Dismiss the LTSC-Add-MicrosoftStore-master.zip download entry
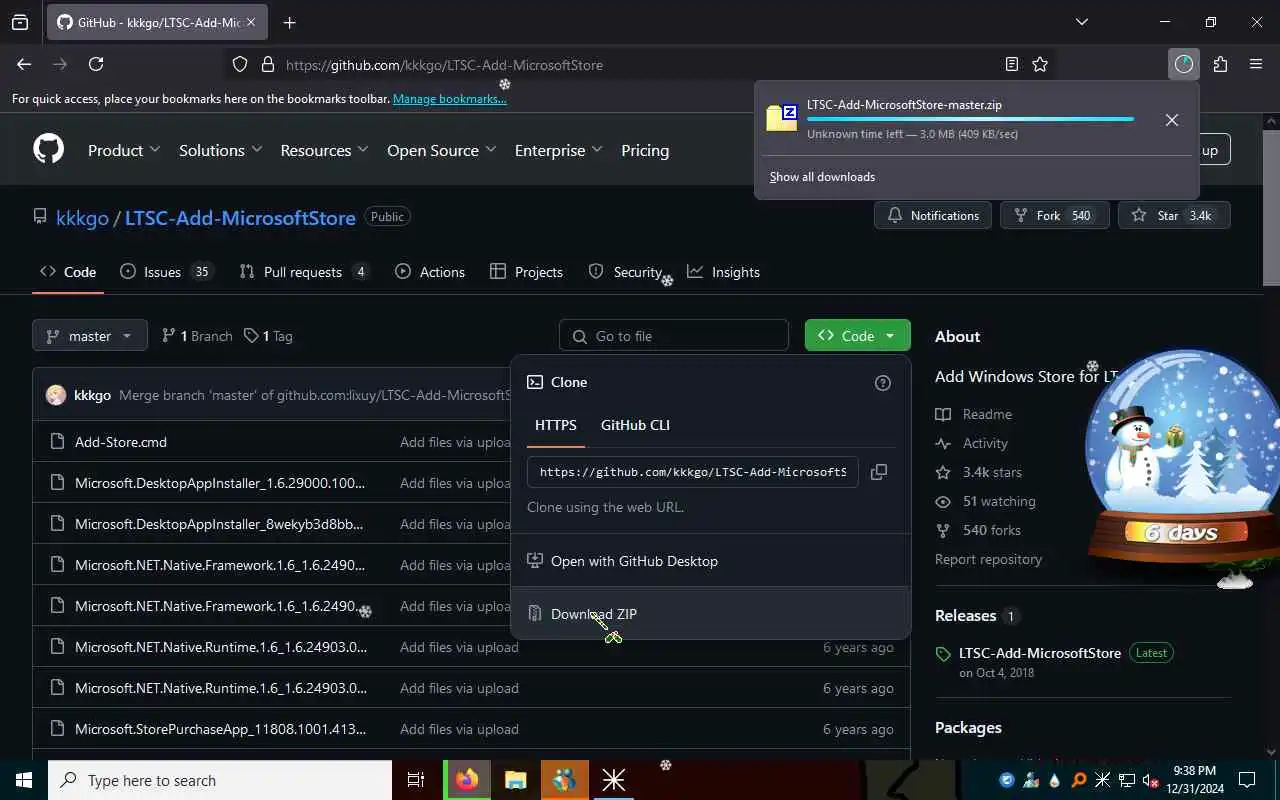The image size is (1280, 800). 1172,120
